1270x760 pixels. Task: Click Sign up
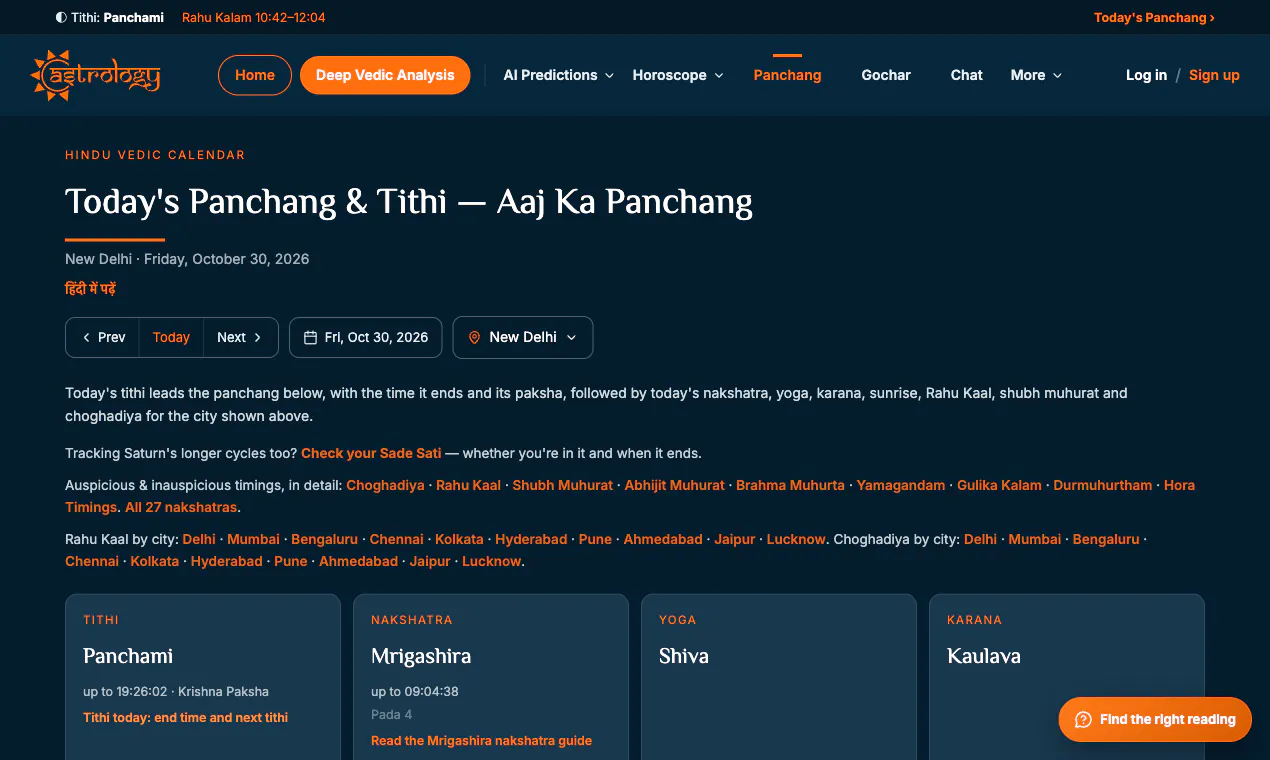(1214, 75)
